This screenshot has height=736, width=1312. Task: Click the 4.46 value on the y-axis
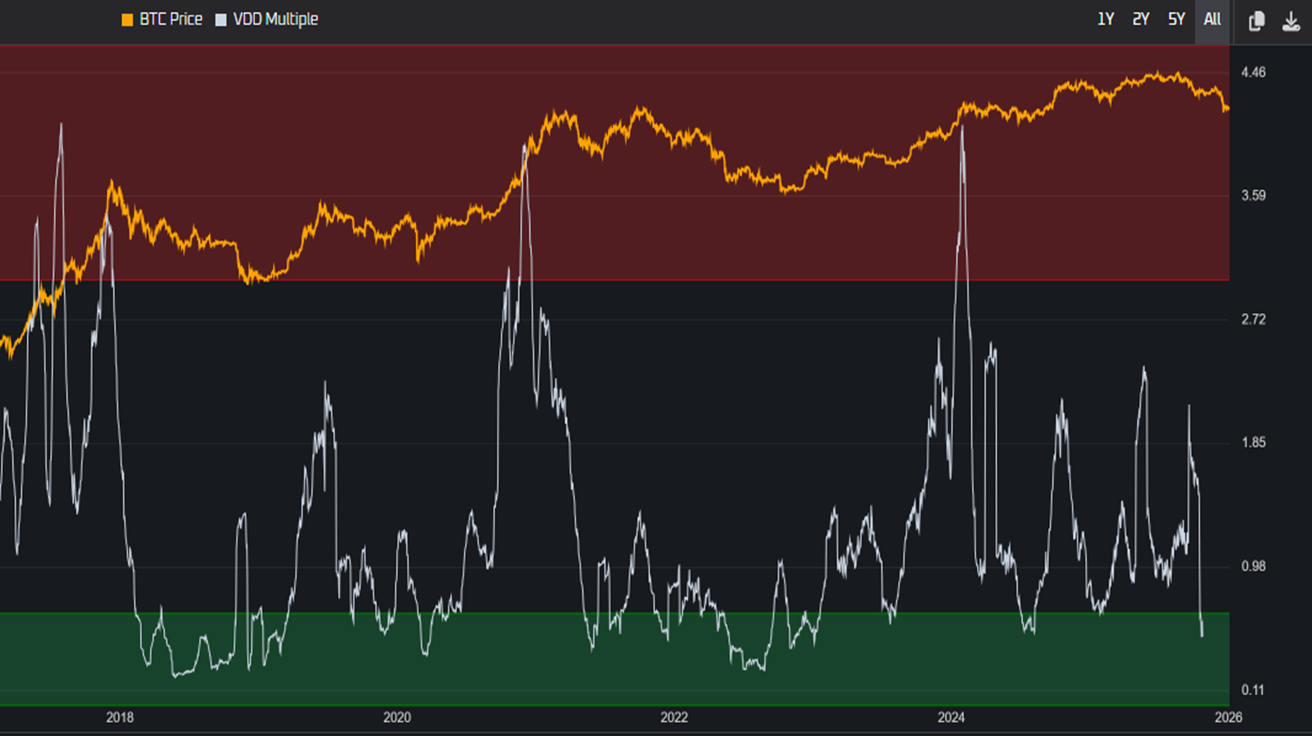tap(1254, 72)
